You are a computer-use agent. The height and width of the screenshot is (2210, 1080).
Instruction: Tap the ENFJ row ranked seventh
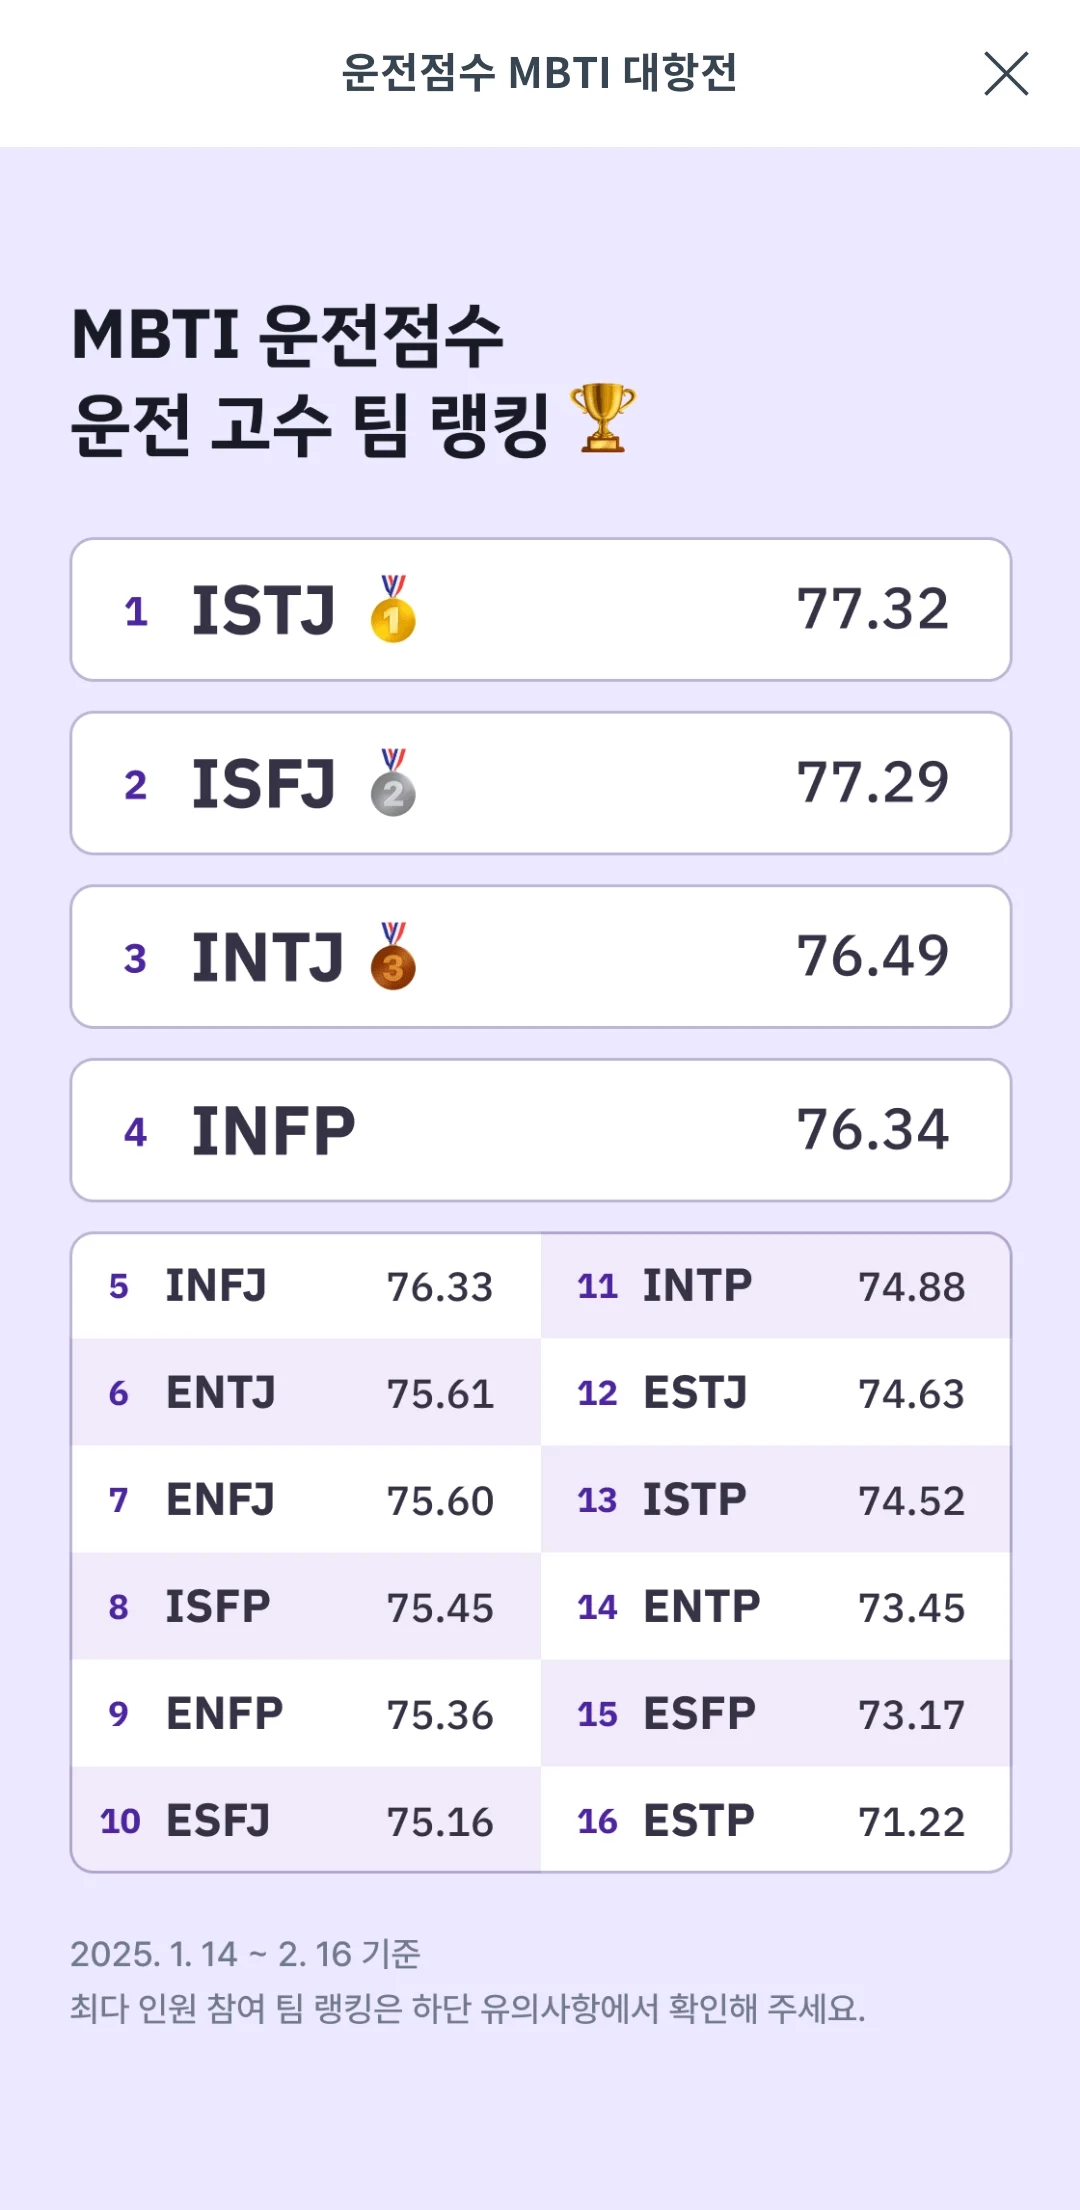pos(306,1500)
